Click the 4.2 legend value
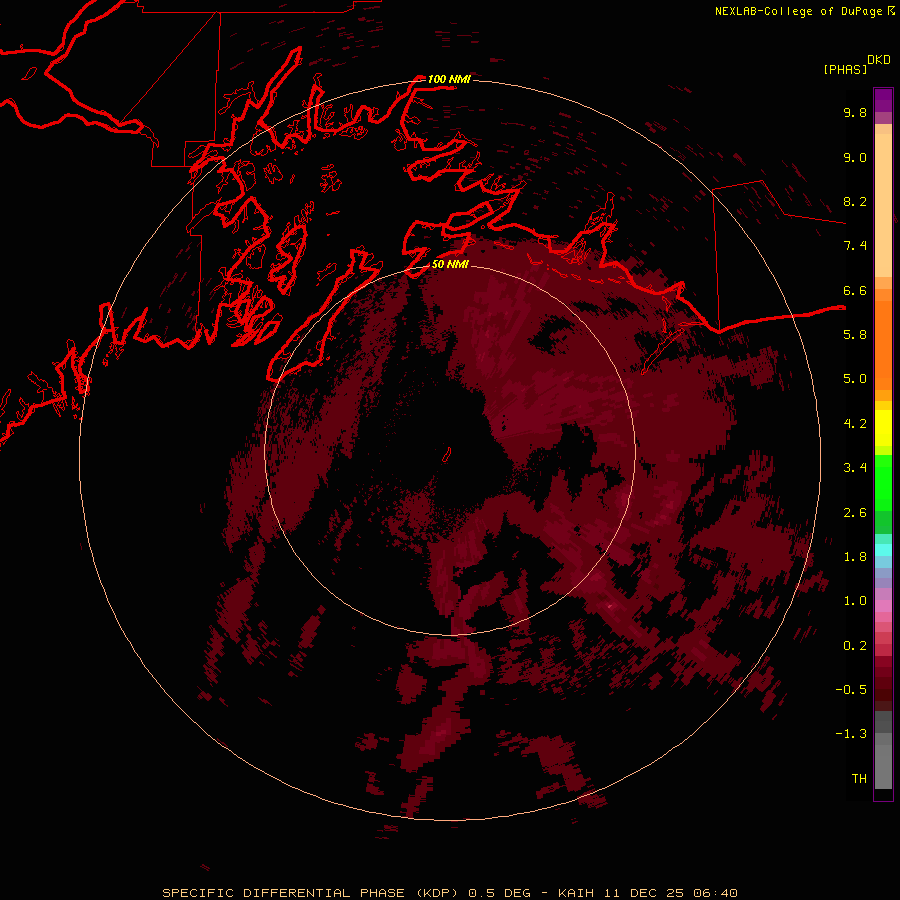Image resolution: width=900 pixels, height=900 pixels. tap(855, 424)
